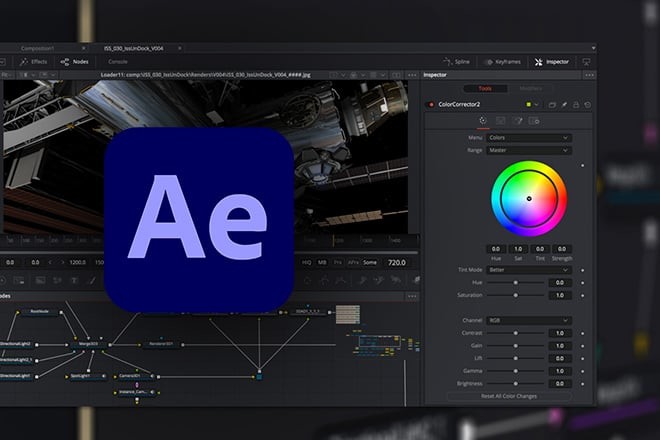Expand the Range dropdown set to Master
The height and width of the screenshot is (440, 660).
coord(529,150)
